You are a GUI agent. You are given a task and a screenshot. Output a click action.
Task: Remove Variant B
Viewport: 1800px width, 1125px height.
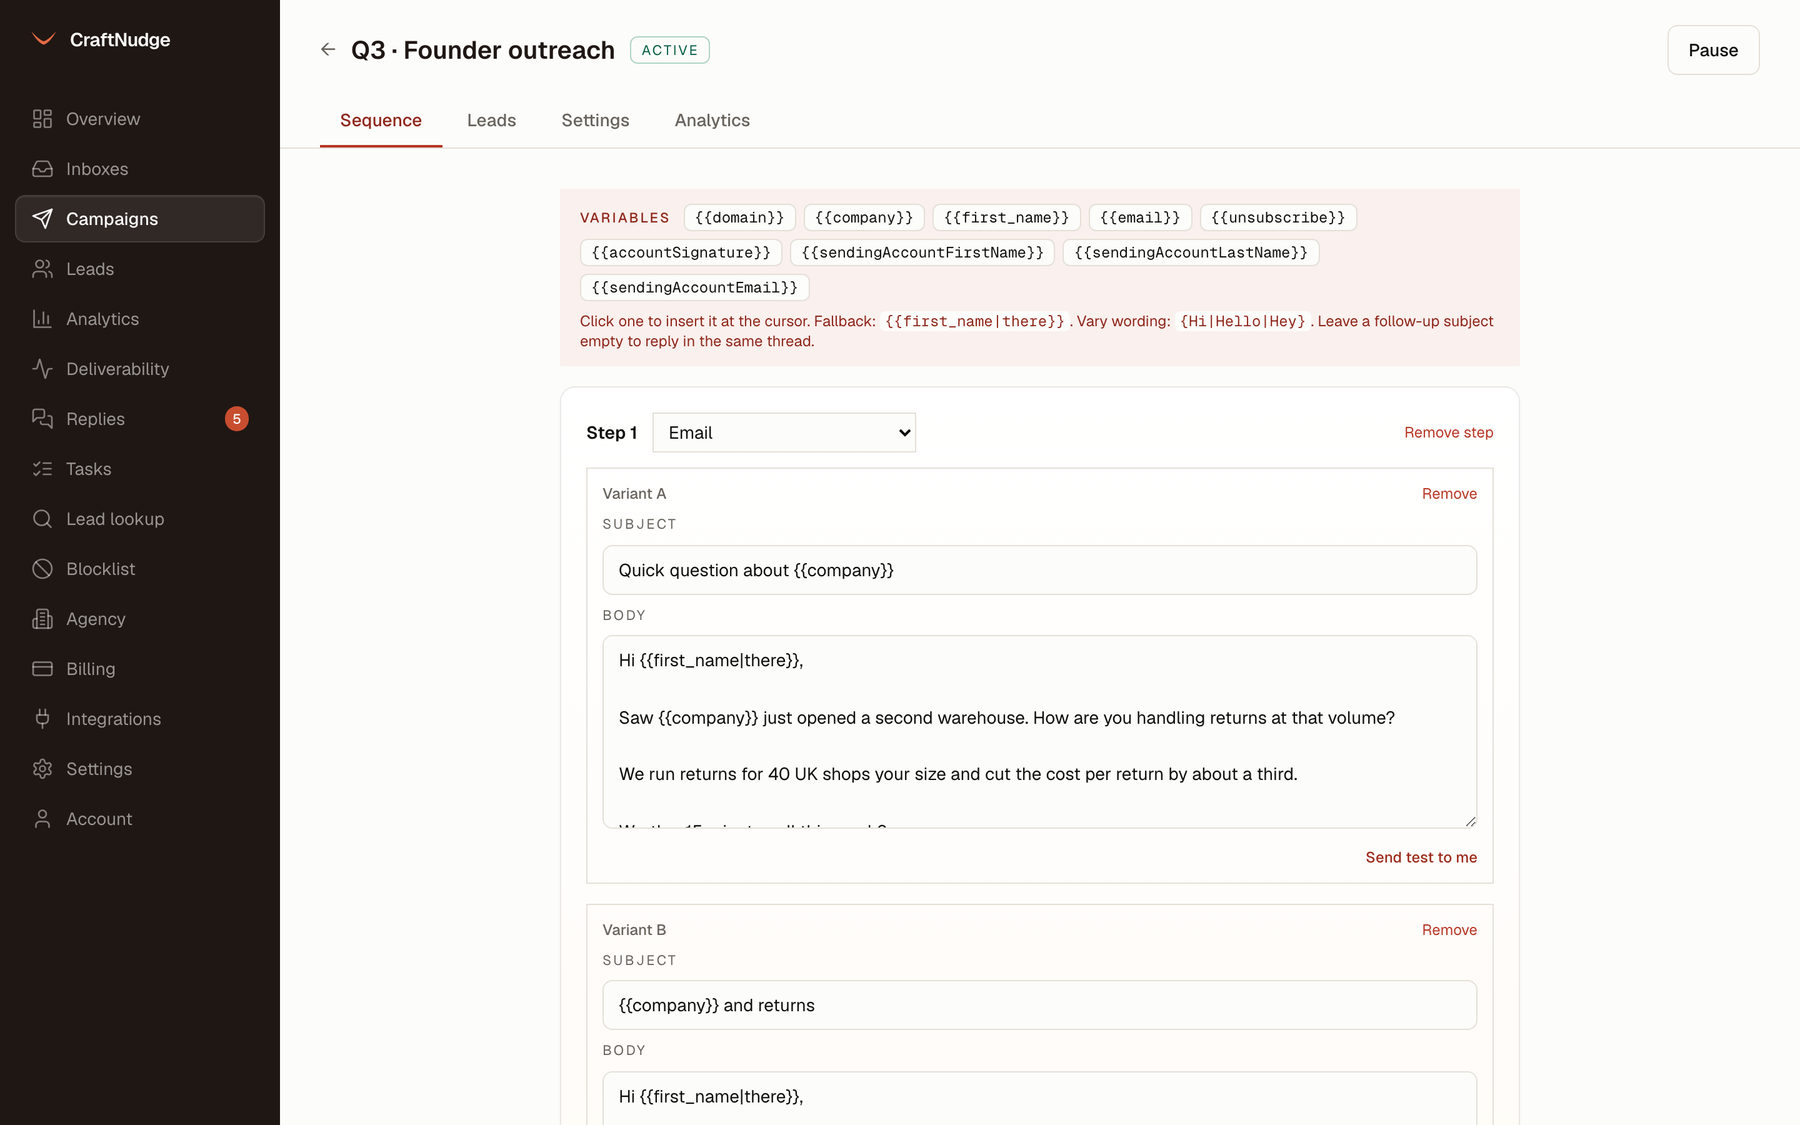click(1449, 930)
